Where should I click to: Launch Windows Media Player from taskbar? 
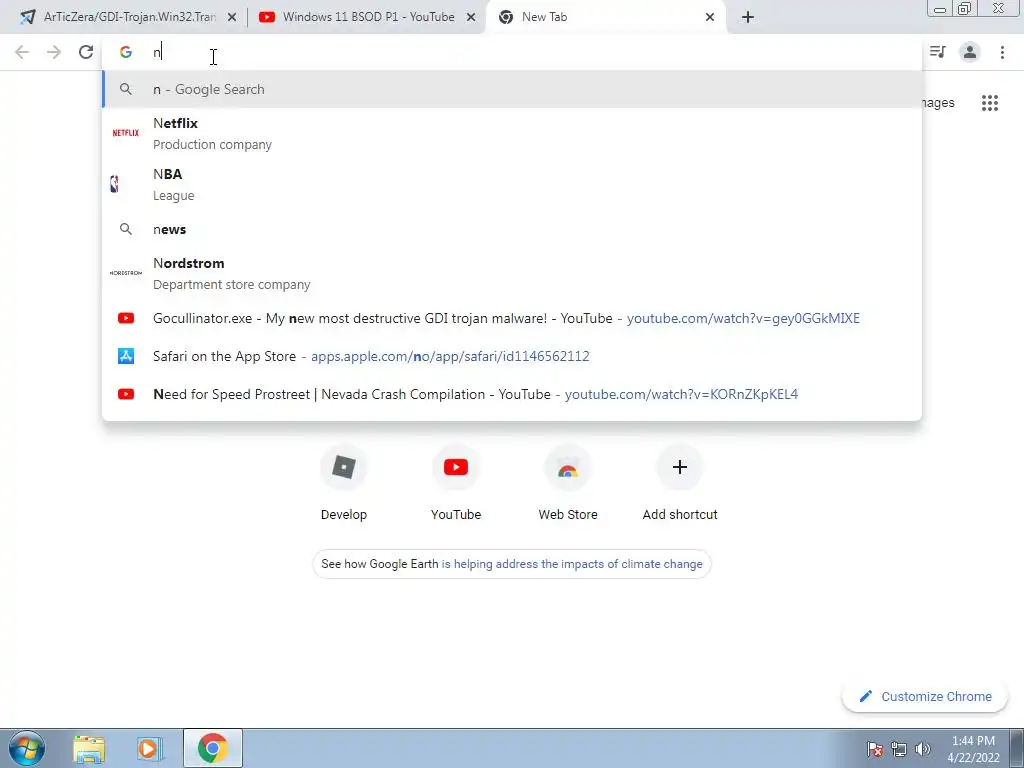click(x=150, y=749)
